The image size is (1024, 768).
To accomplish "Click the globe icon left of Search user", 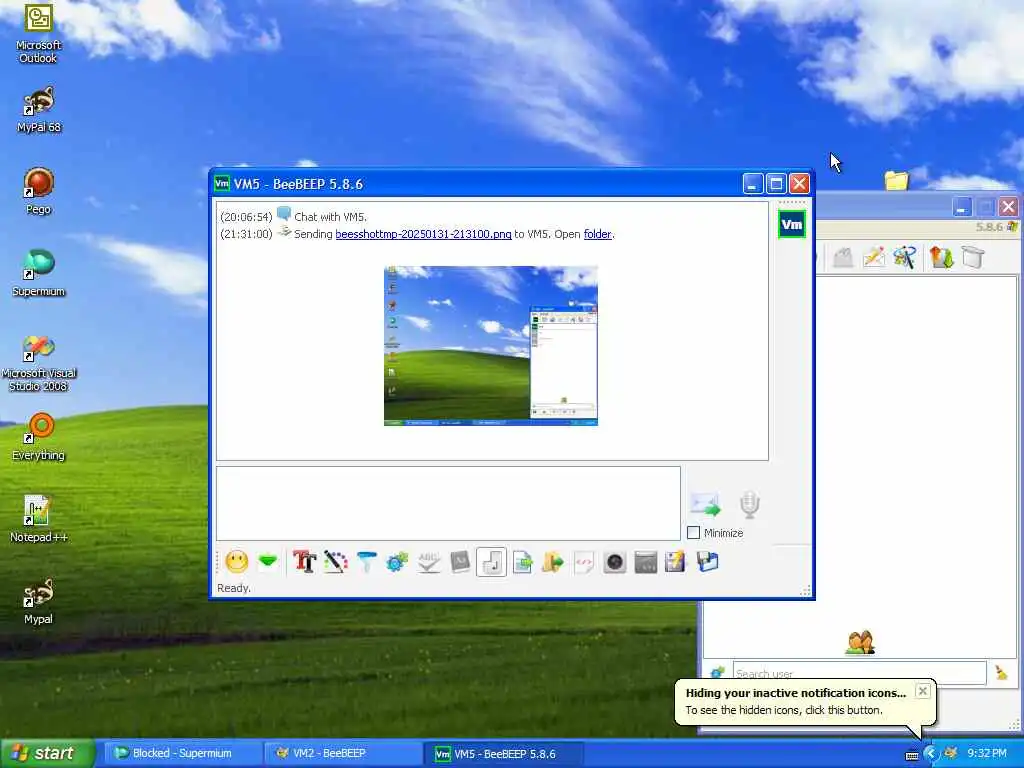I will coord(717,673).
